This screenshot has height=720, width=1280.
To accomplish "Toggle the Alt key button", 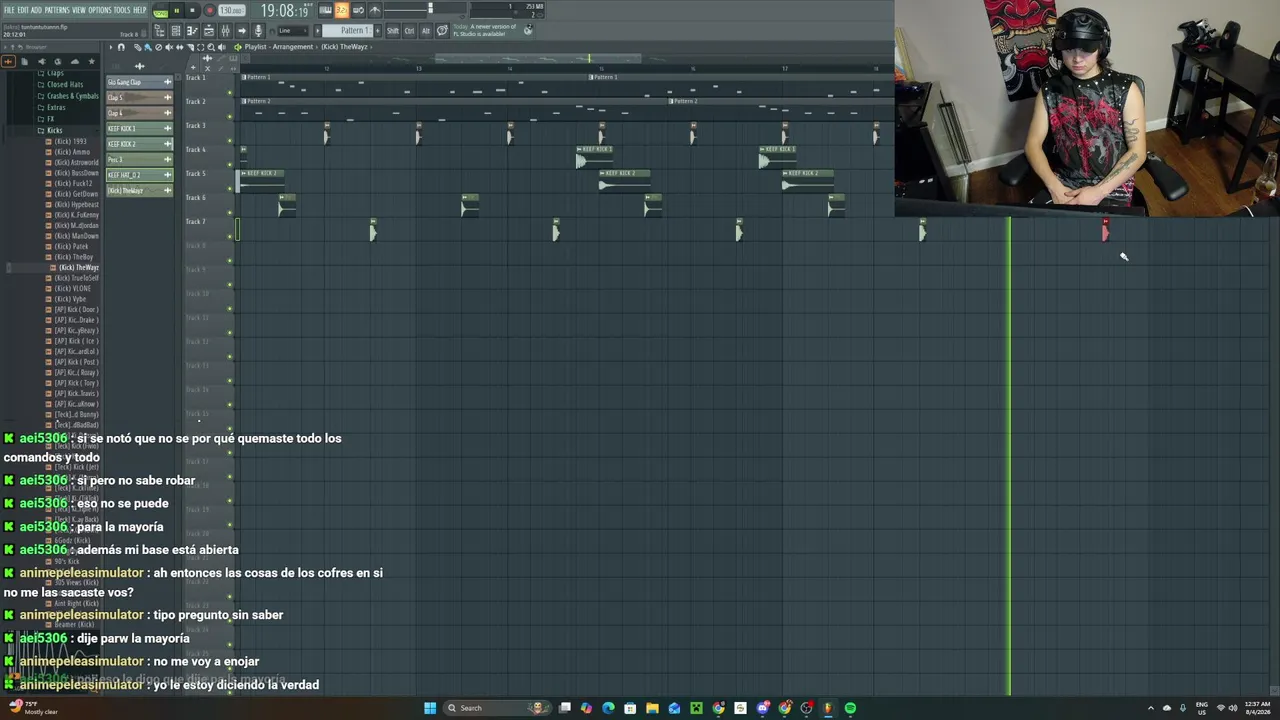I will coord(426,31).
